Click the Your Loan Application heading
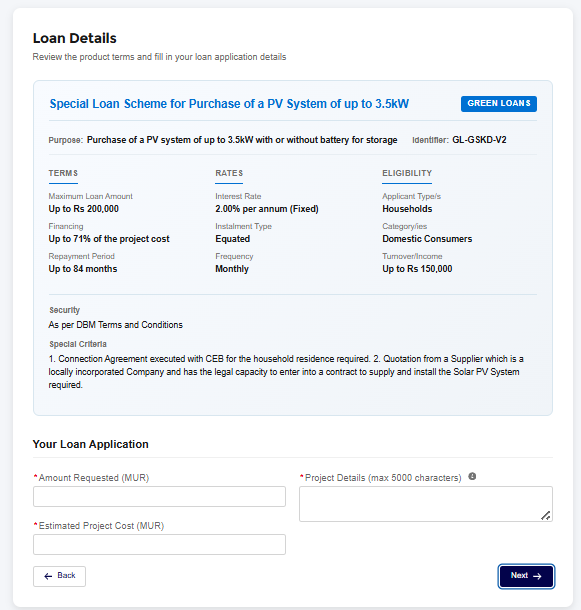Viewport: 581px width, 610px height. click(x=91, y=444)
